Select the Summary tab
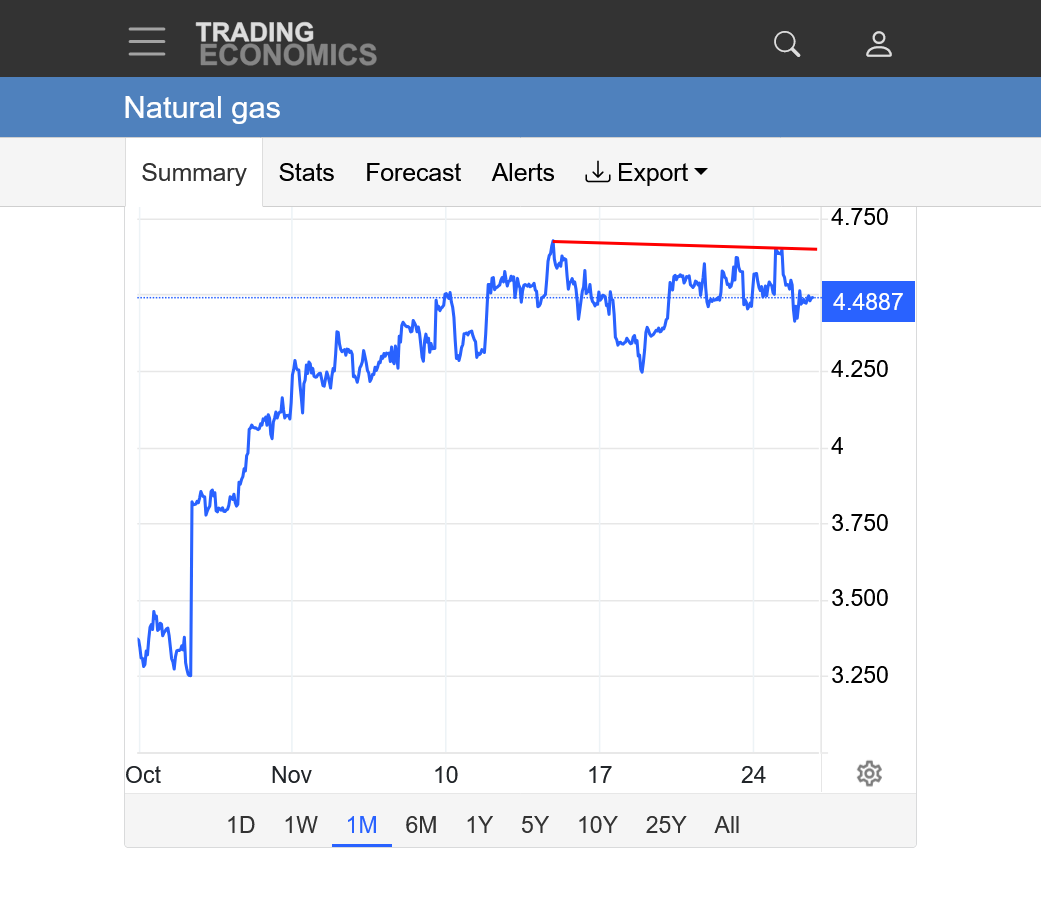The image size is (1041, 901). (194, 173)
